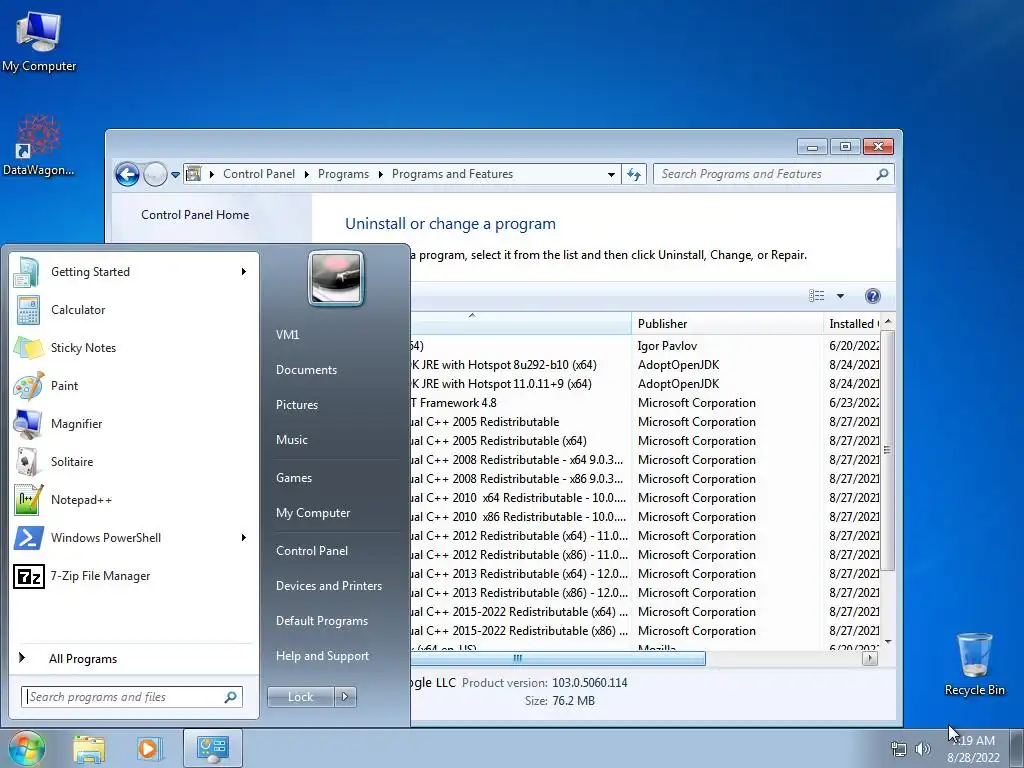Open VM1 user folder link
This screenshot has height=768, width=1024.
tap(287, 335)
